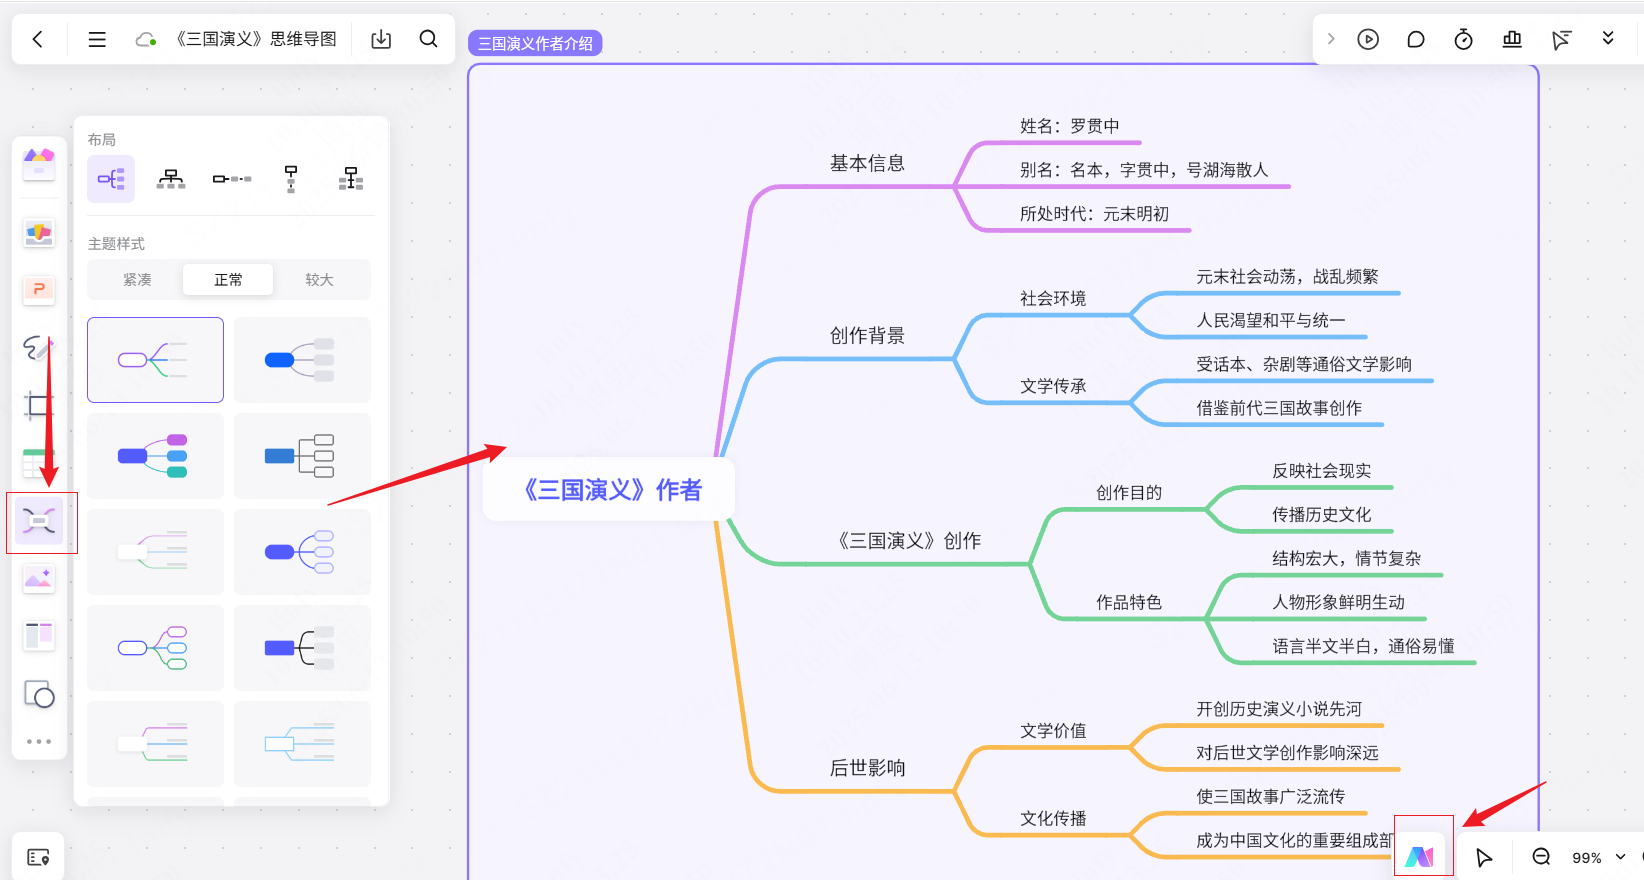Open the timer tool
Screen dimensions: 1644x880
pos(1463,39)
